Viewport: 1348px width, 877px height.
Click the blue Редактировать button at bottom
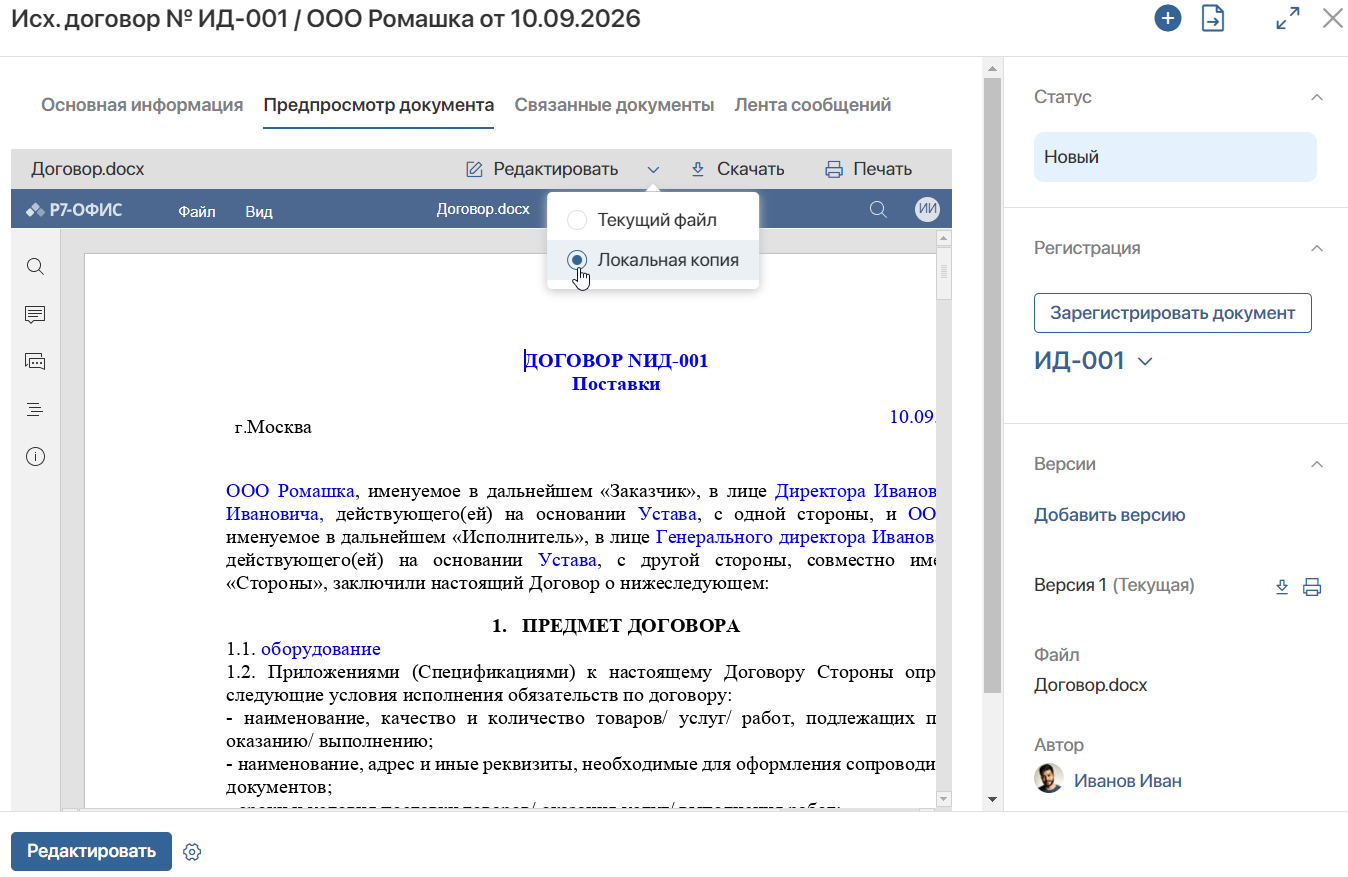pyautogui.click(x=92, y=851)
